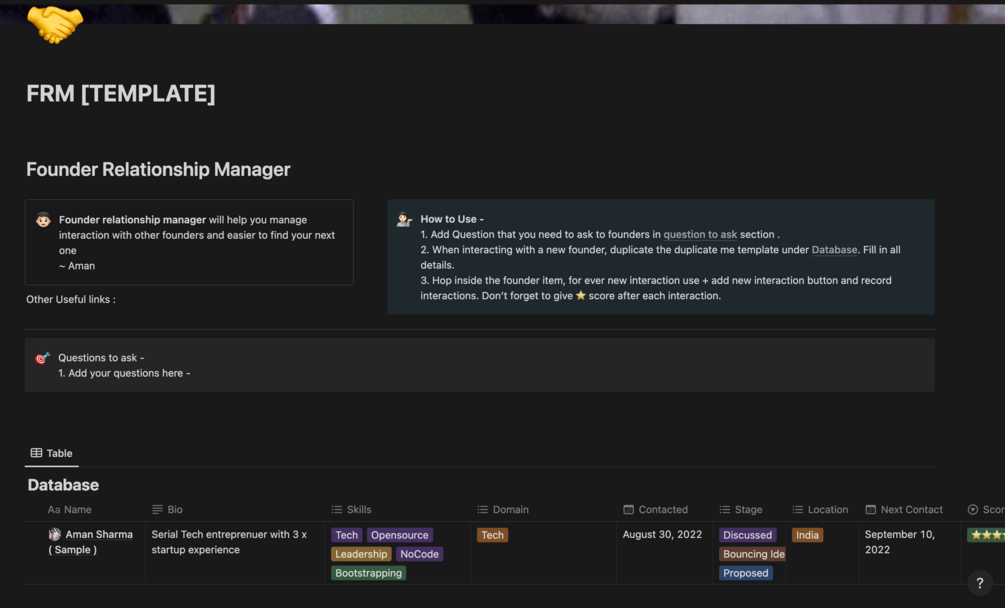This screenshot has width=1005, height=608.
Task: Click the Contacted column header
Action: click(x=656, y=509)
